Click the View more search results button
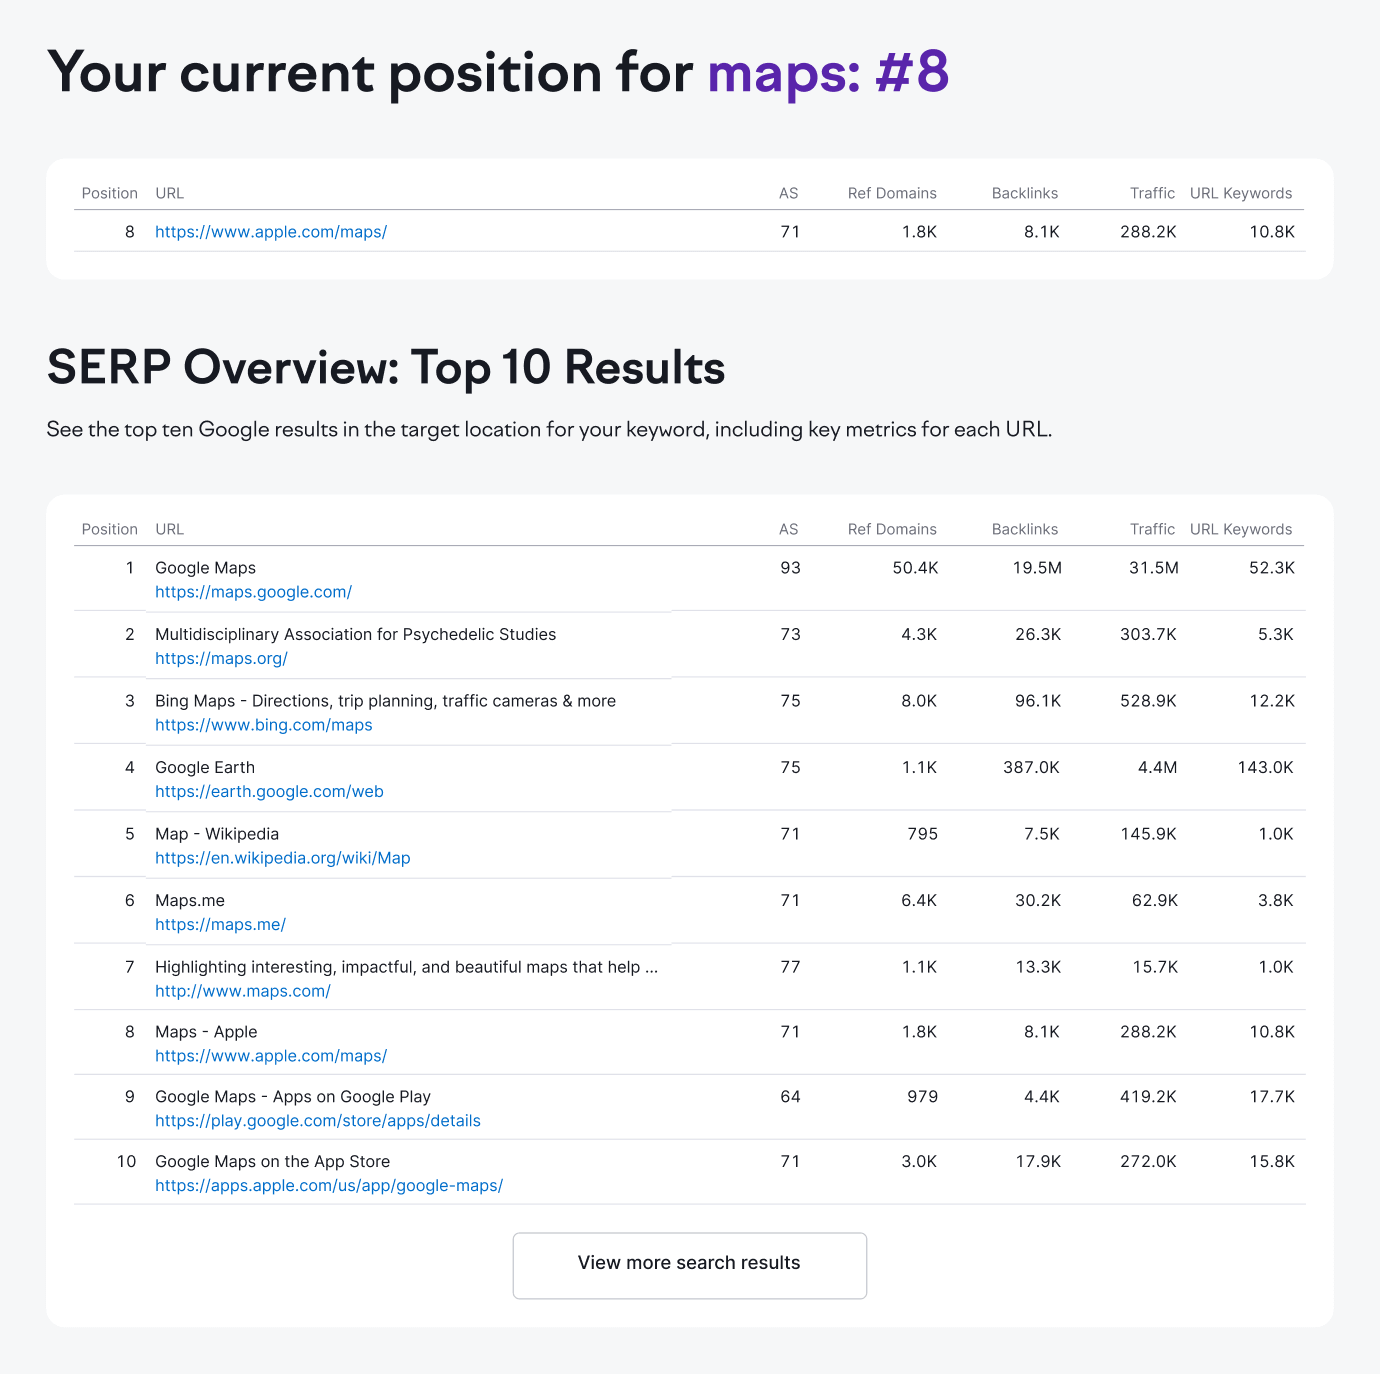Image resolution: width=1380 pixels, height=1374 pixels. point(689,1263)
